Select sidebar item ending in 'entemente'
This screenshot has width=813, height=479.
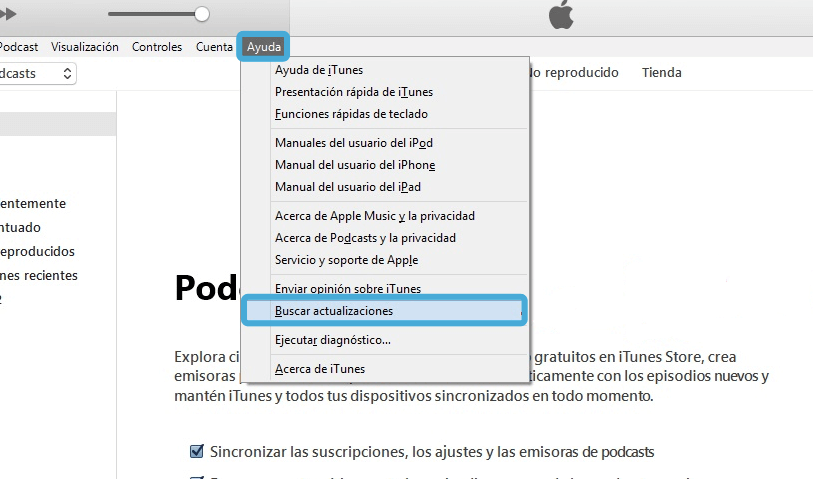click(33, 204)
